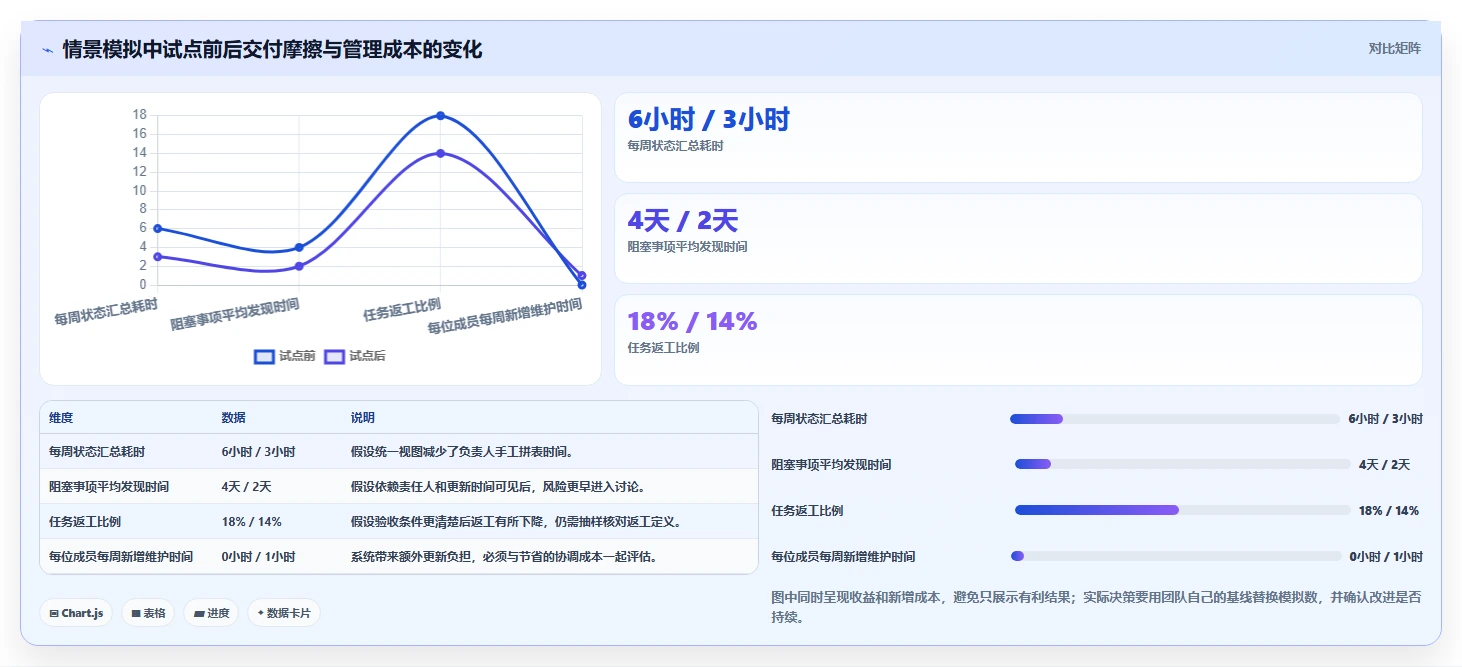Toggle the 试点前 legend swatch

(265, 356)
